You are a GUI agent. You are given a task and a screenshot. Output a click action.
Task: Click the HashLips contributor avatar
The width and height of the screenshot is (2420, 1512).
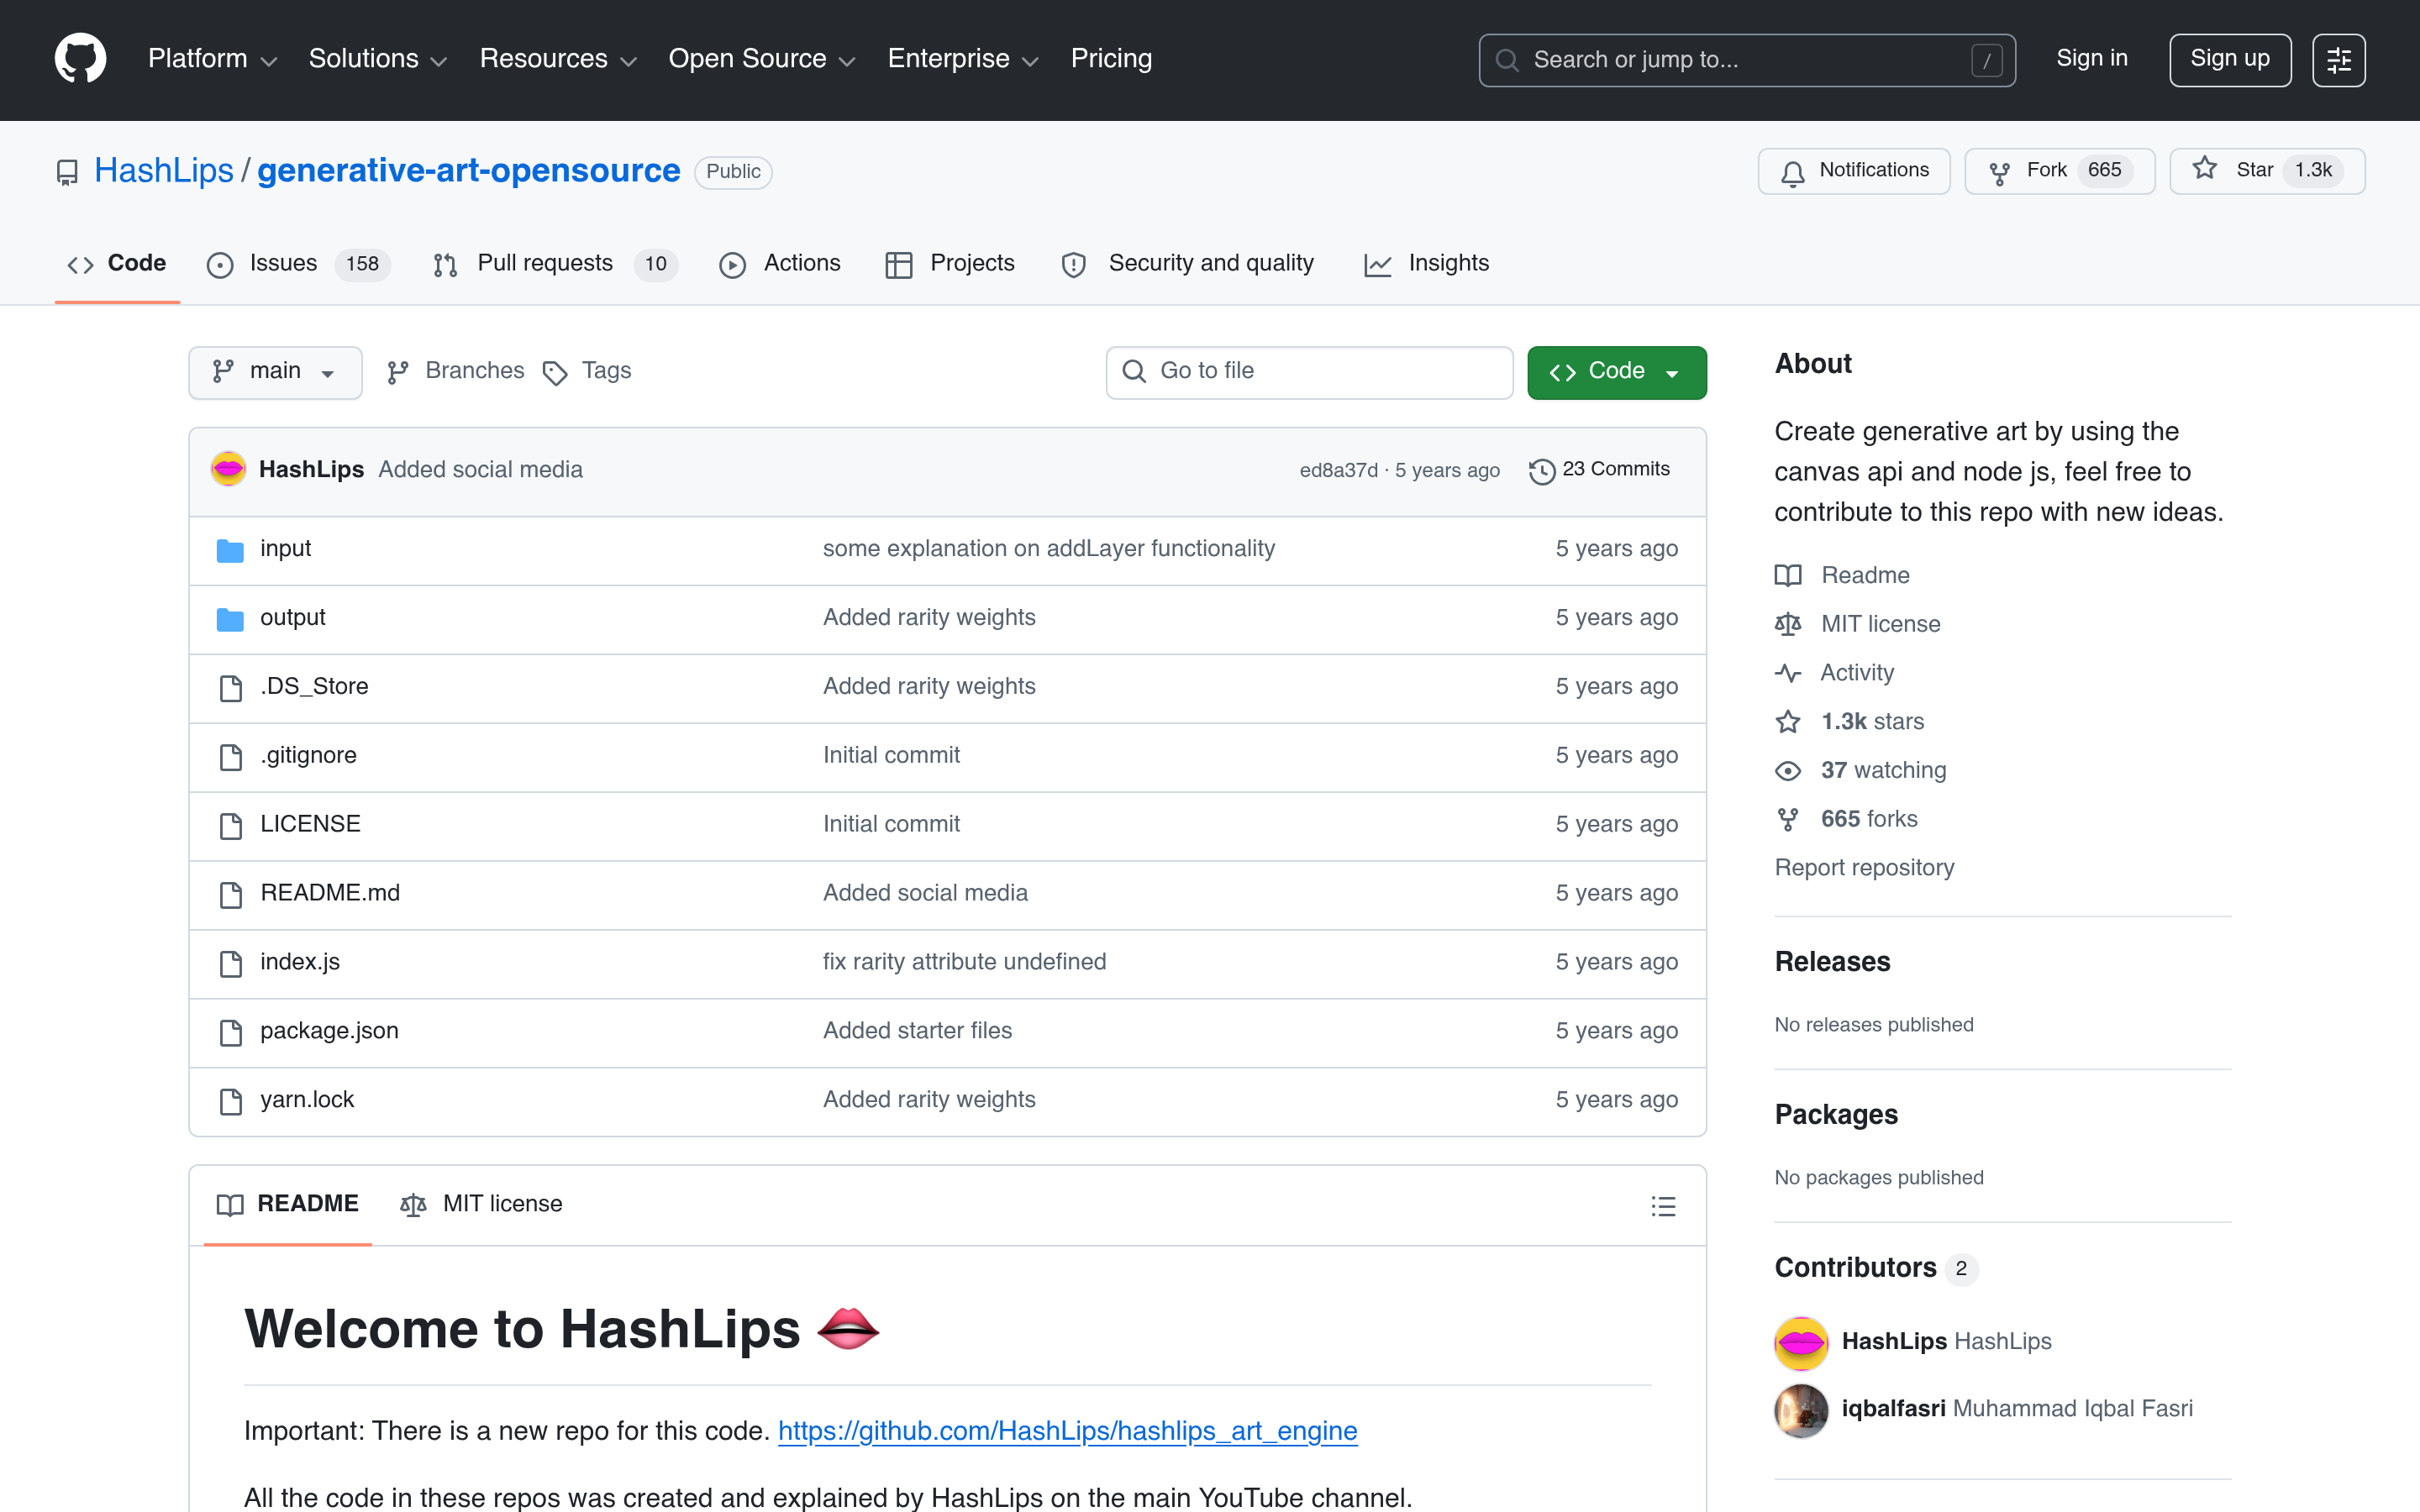(1801, 1342)
